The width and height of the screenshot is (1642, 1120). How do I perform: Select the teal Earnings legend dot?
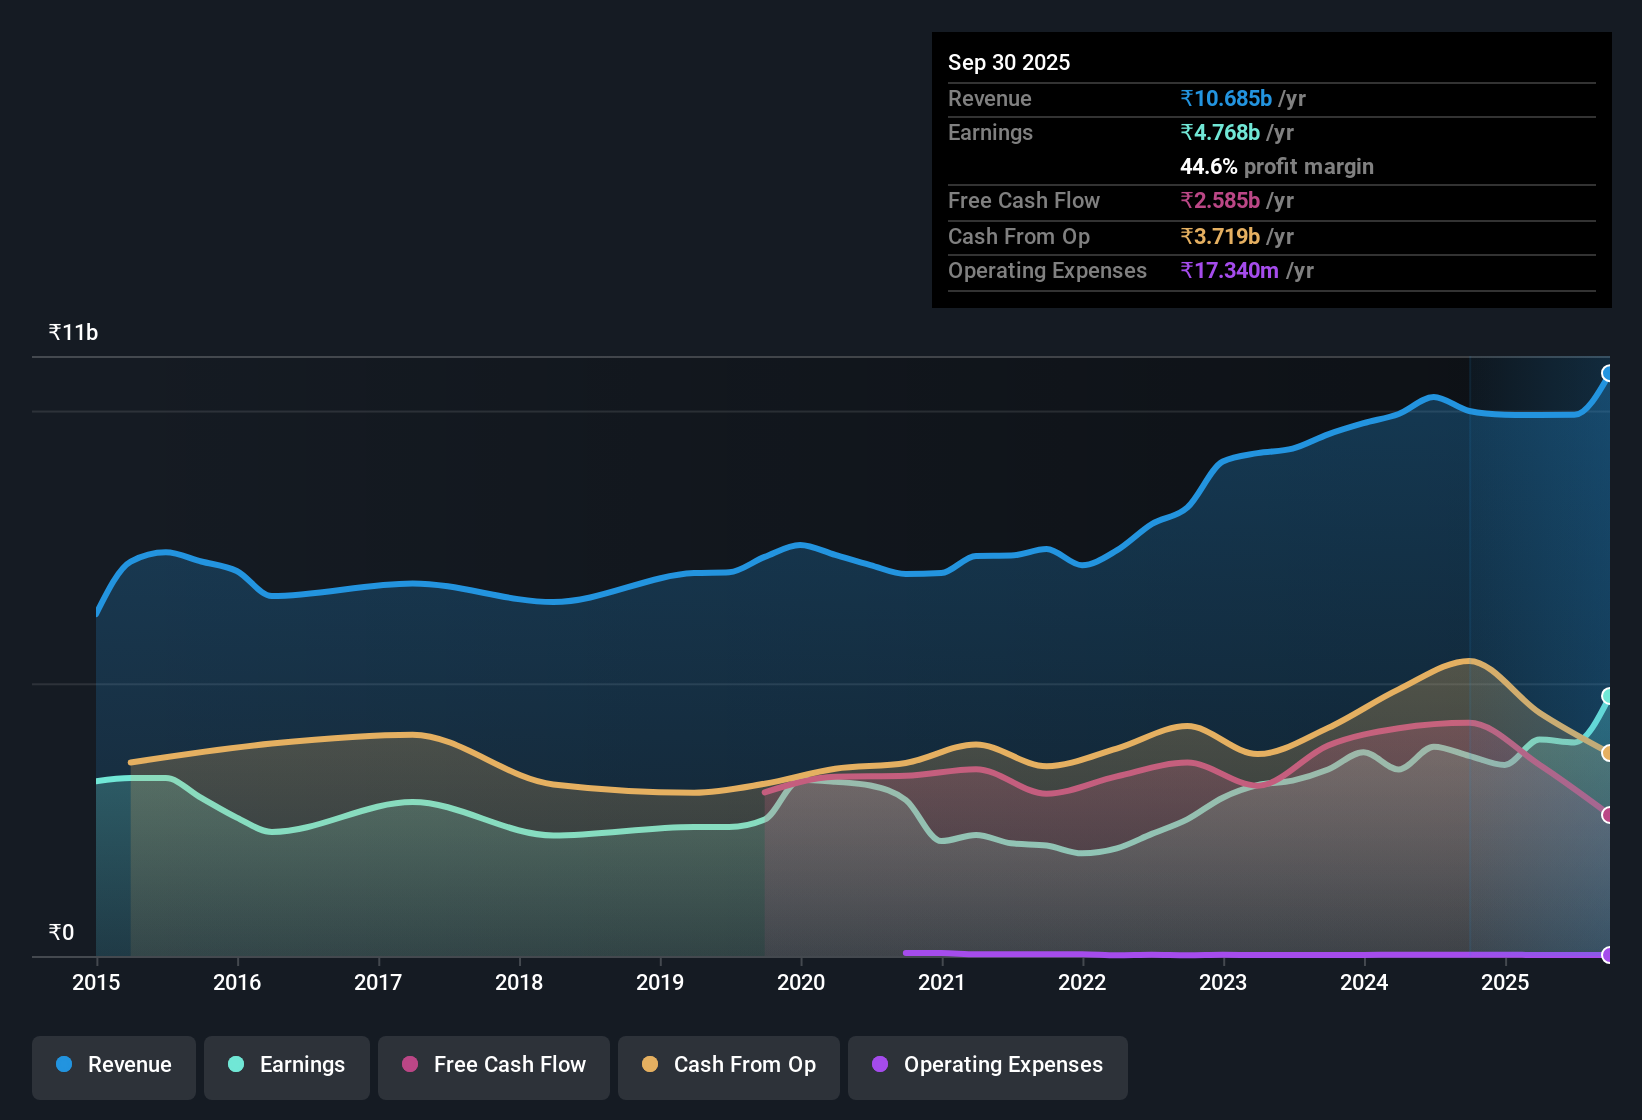click(237, 1065)
